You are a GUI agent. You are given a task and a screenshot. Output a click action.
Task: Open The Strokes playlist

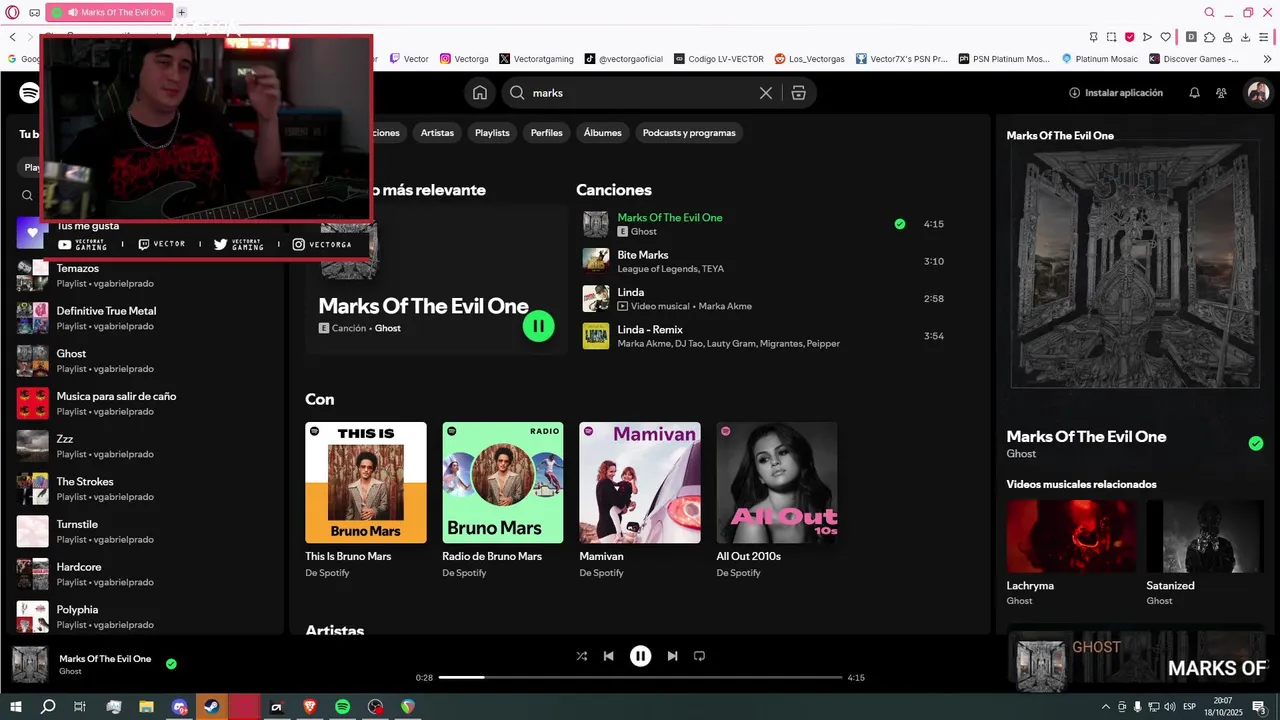tap(145, 489)
